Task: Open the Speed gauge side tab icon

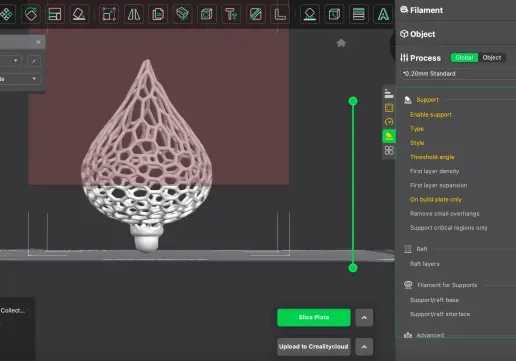Action: tap(389, 122)
